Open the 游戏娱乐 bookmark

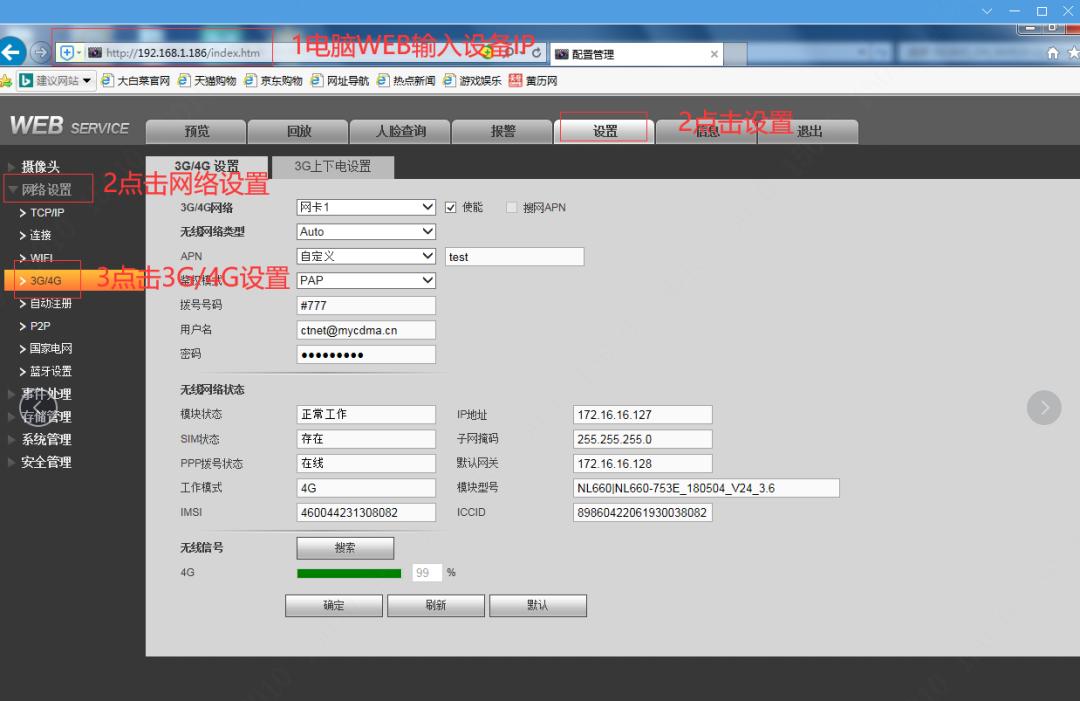[x=472, y=81]
